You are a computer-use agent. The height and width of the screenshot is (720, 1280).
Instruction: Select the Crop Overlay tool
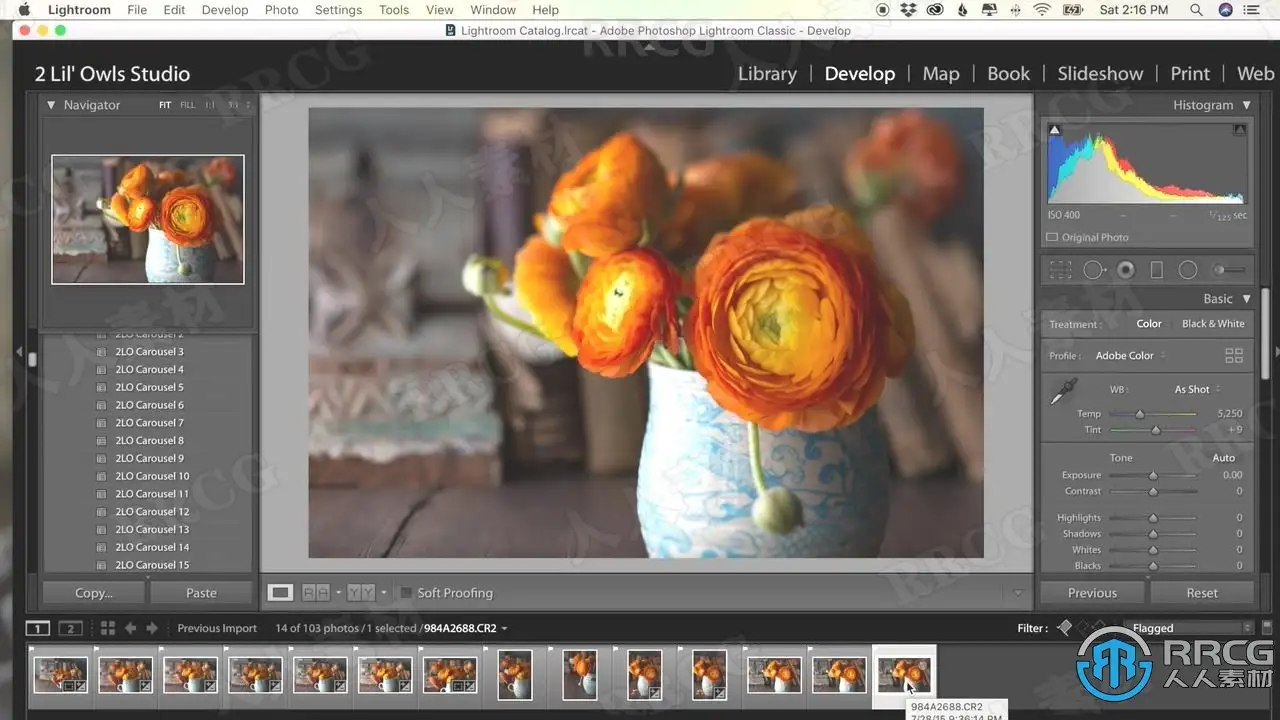click(x=1060, y=270)
